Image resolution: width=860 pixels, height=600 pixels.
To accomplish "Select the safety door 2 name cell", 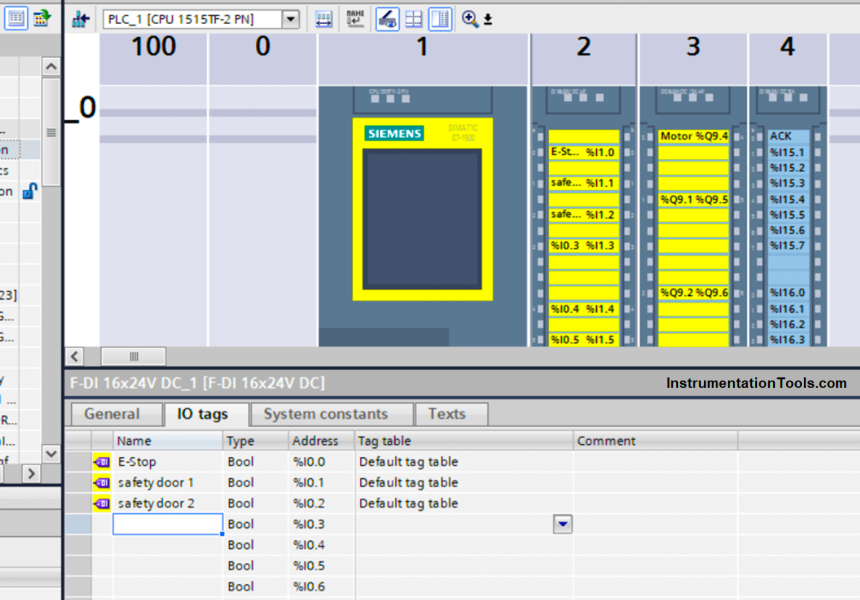I will (167, 503).
